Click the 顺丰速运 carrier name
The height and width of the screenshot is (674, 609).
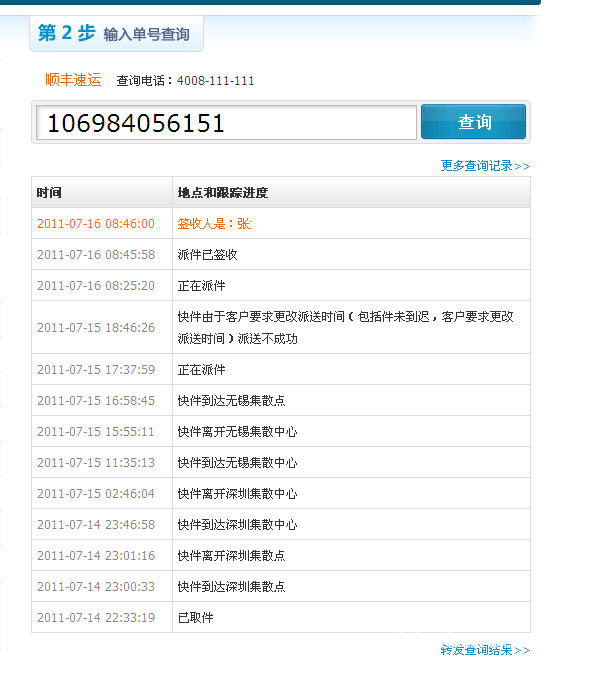pyautogui.click(x=73, y=80)
